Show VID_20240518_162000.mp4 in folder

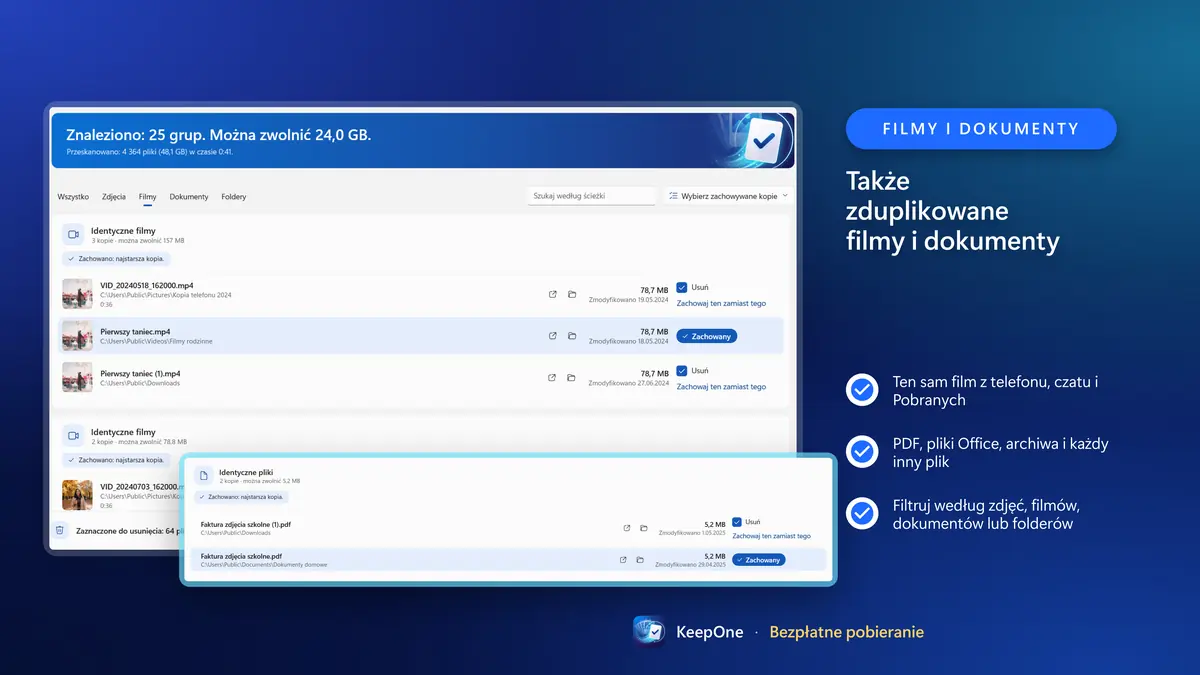[x=572, y=294]
